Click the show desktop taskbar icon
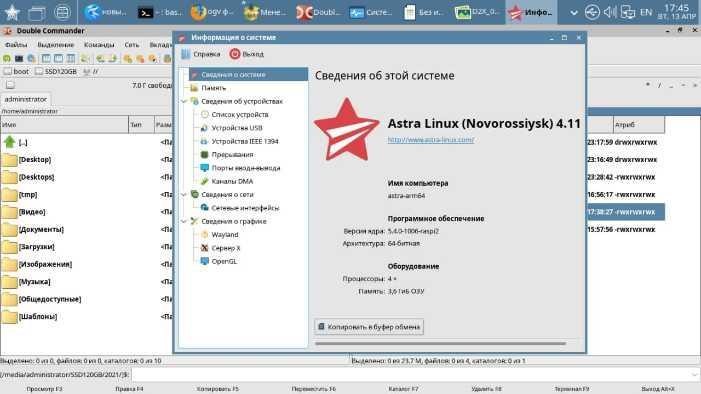 [x=37, y=13]
